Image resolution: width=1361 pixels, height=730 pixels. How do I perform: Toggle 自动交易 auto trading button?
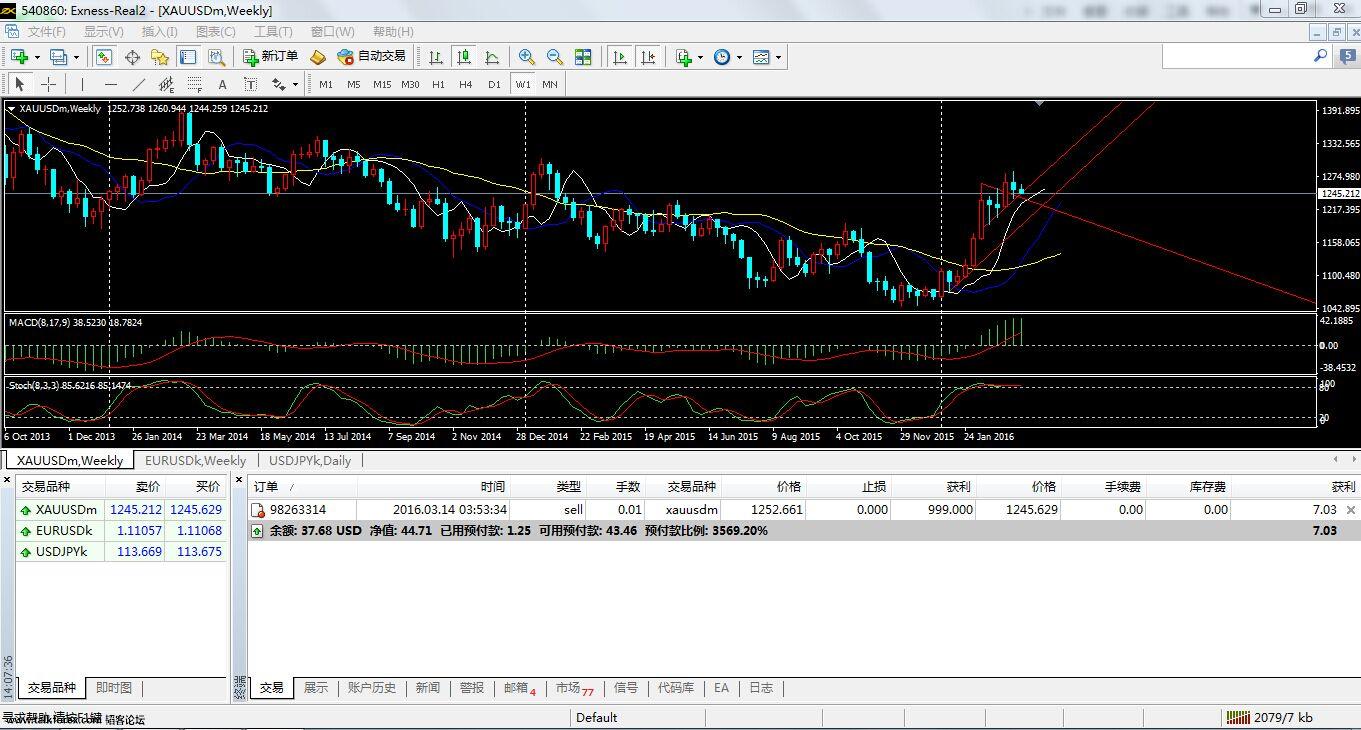point(372,57)
